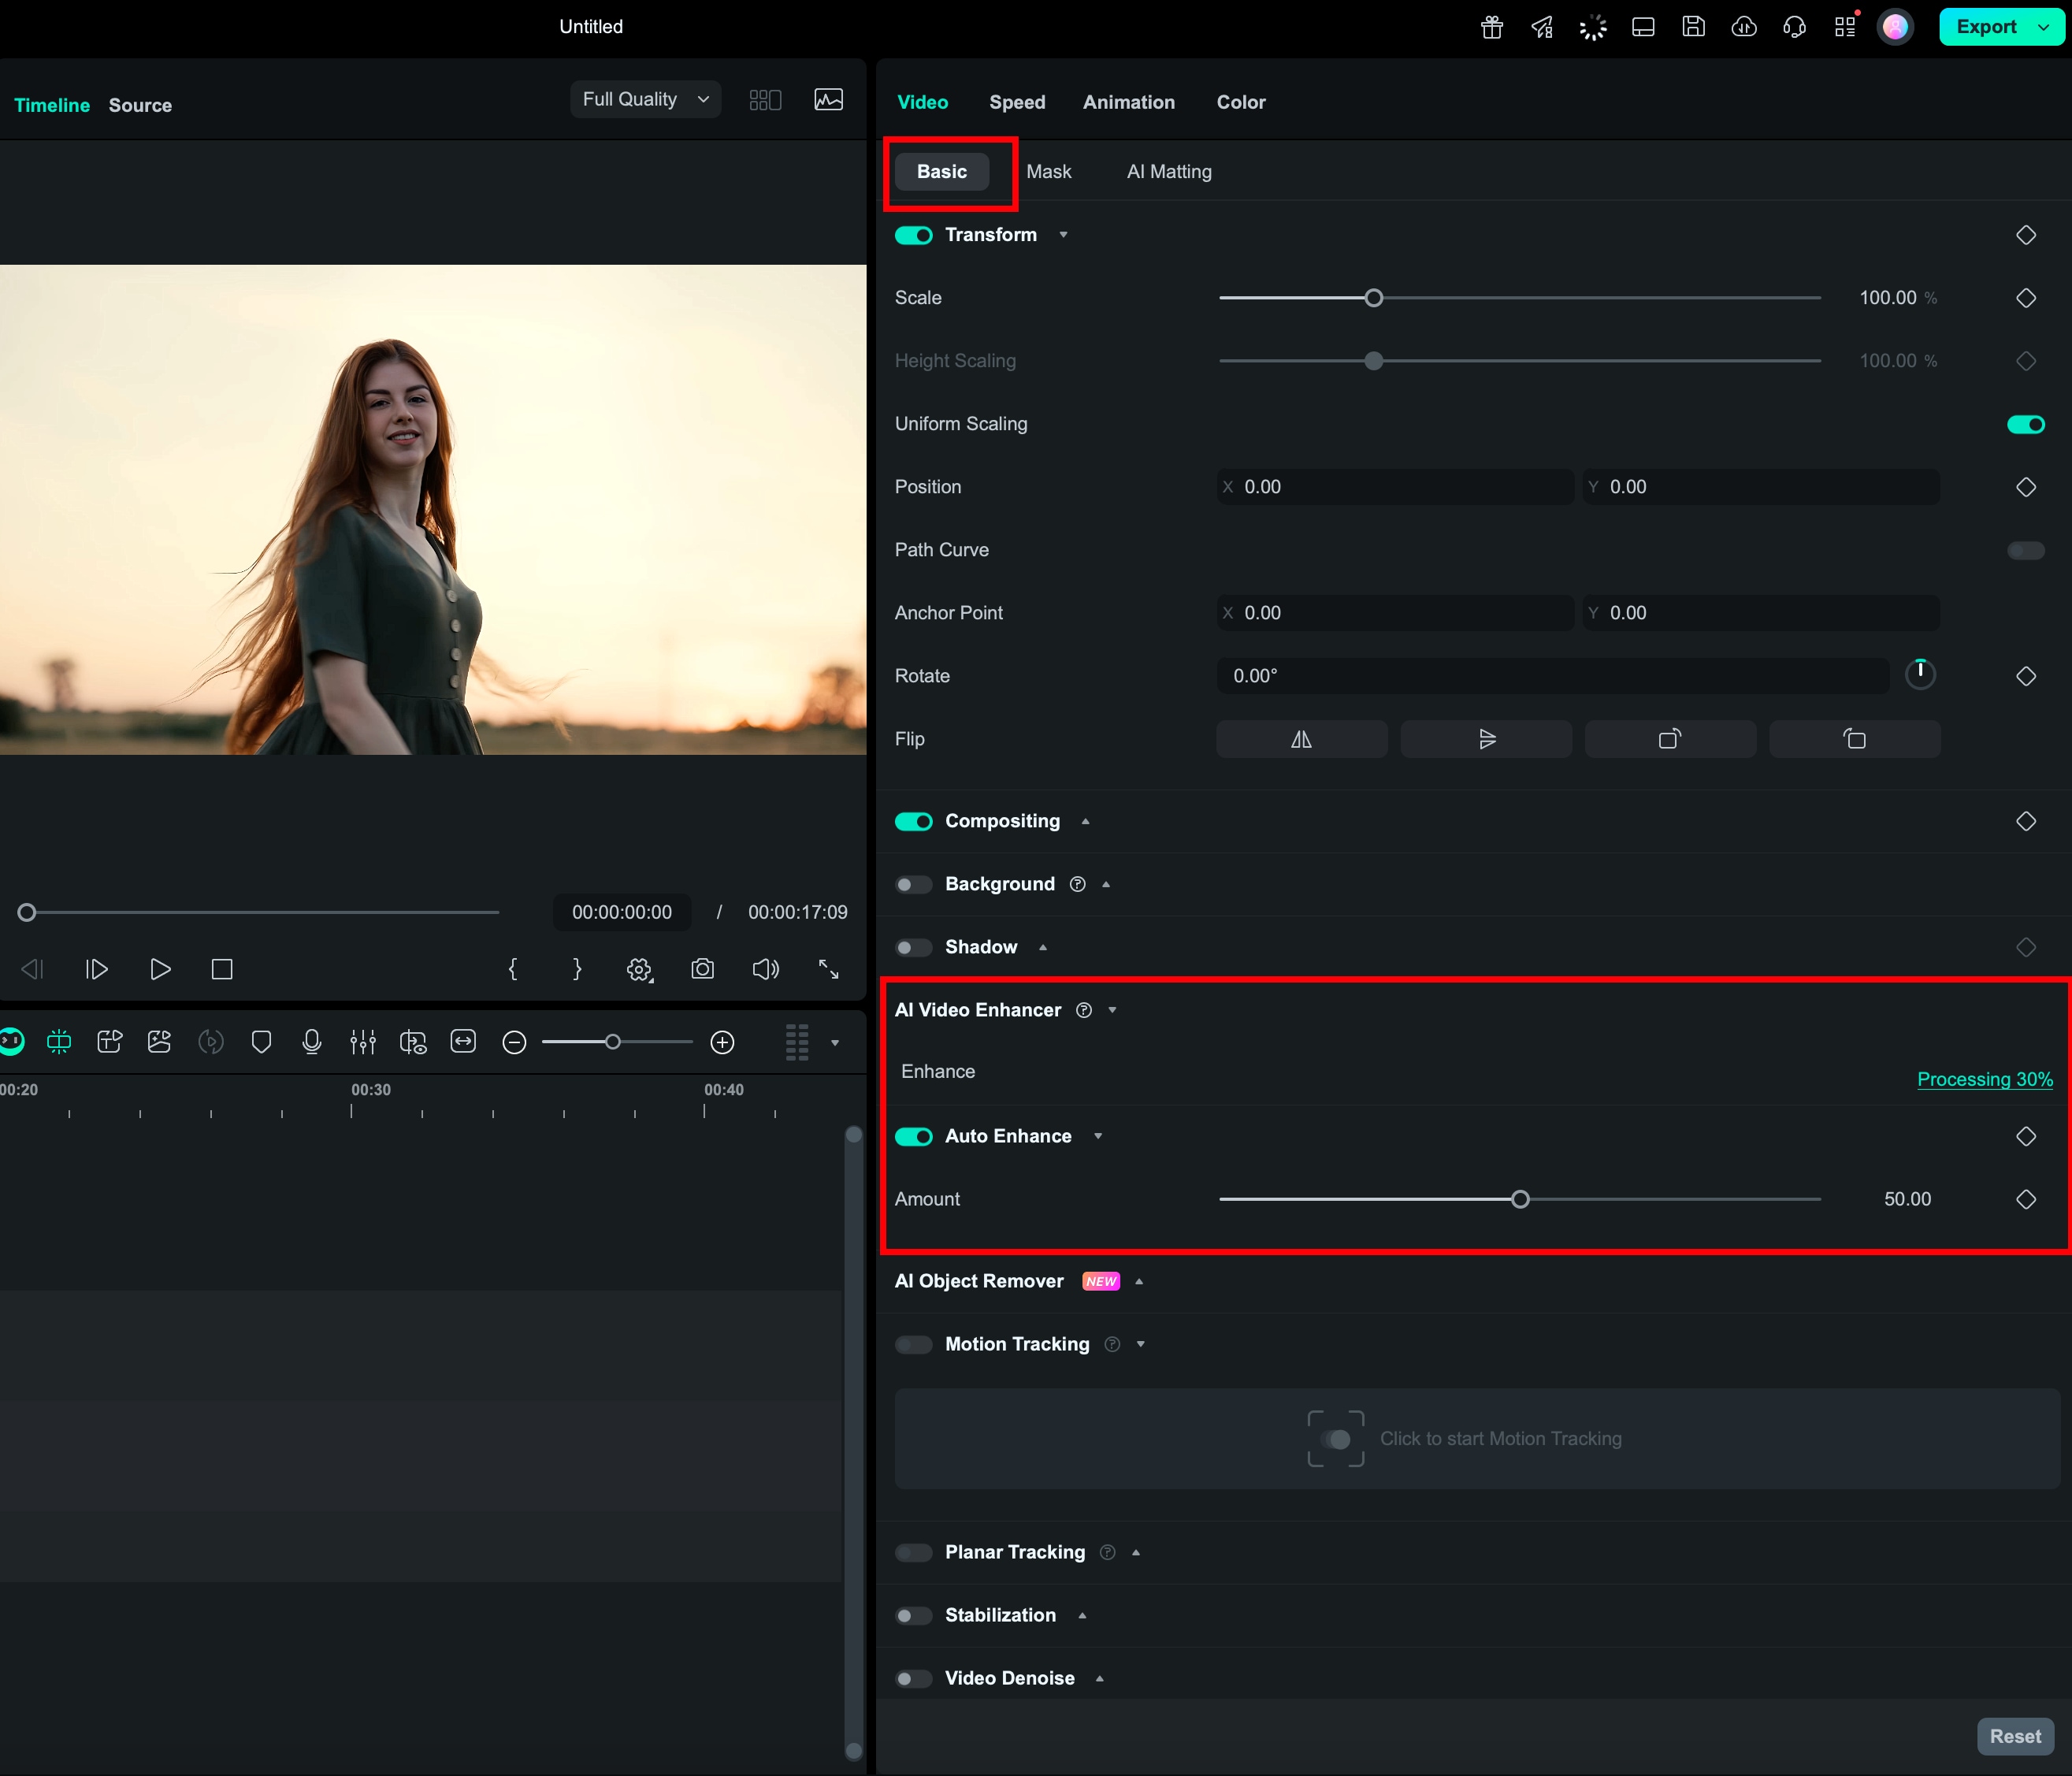
Task: Collapse the Compositing section
Action: click(1086, 821)
